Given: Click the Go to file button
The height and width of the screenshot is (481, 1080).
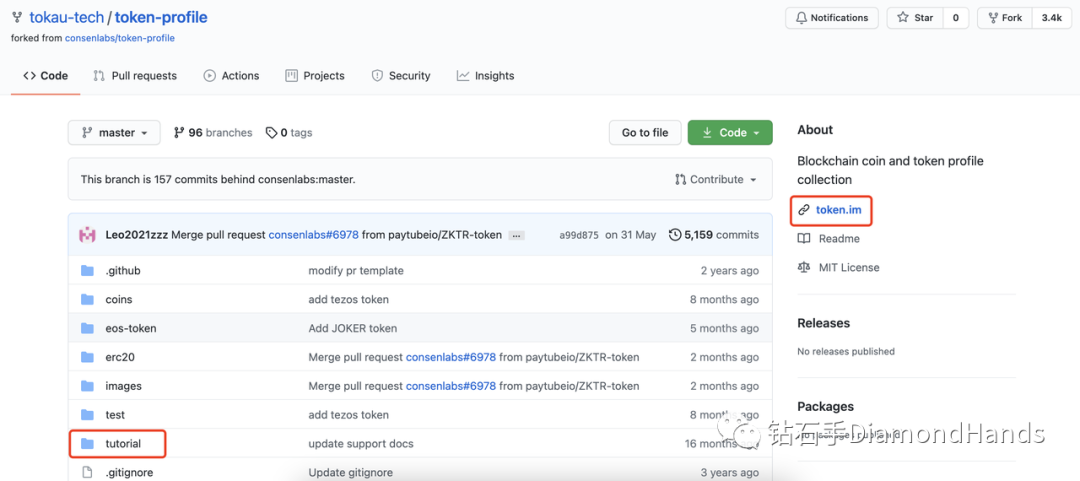Looking at the screenshot, I should pyautogui.click(x=645, y=133).
